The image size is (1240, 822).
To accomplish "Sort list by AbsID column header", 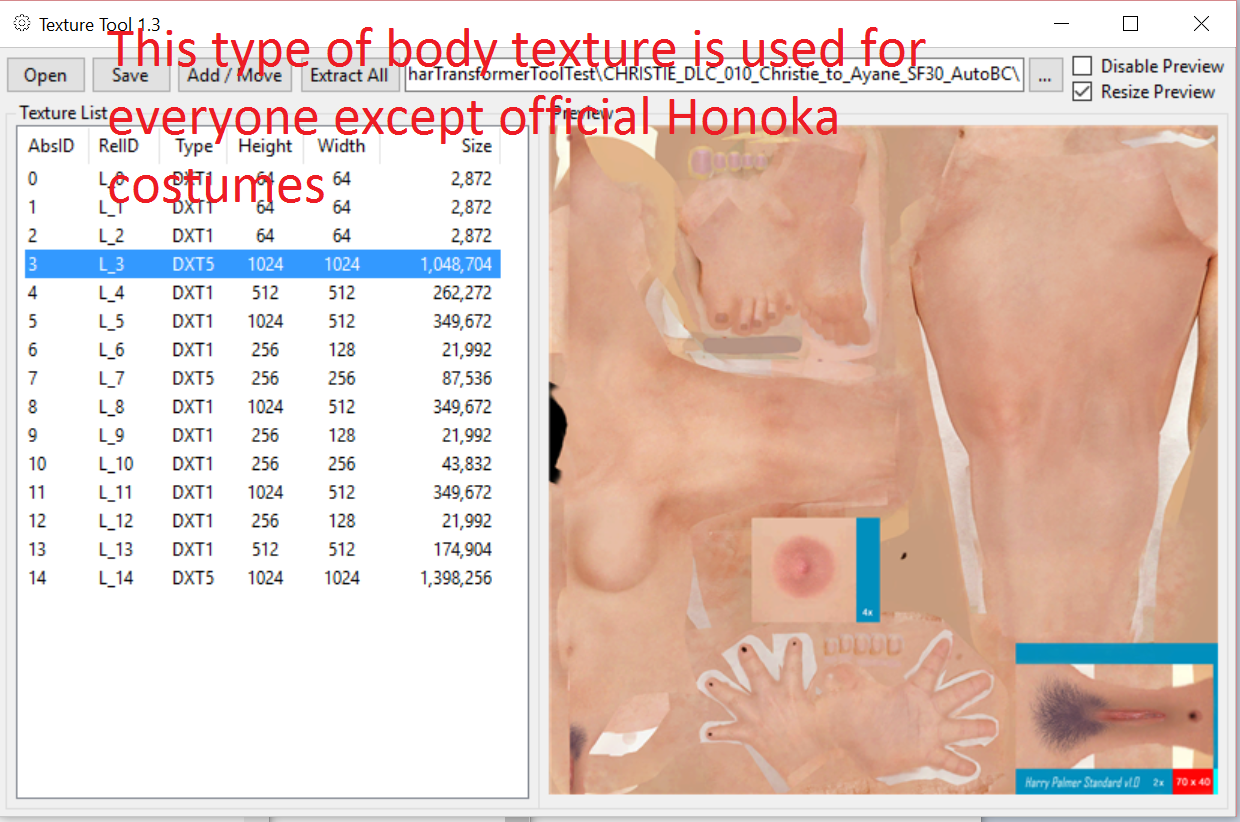I will point(51,146).
